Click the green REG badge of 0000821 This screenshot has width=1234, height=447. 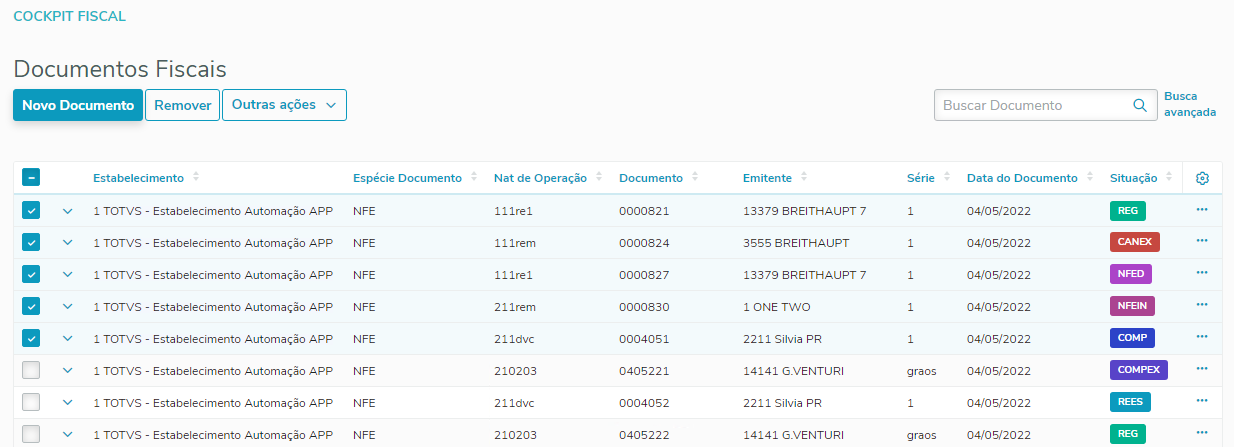pos(1128,211)
